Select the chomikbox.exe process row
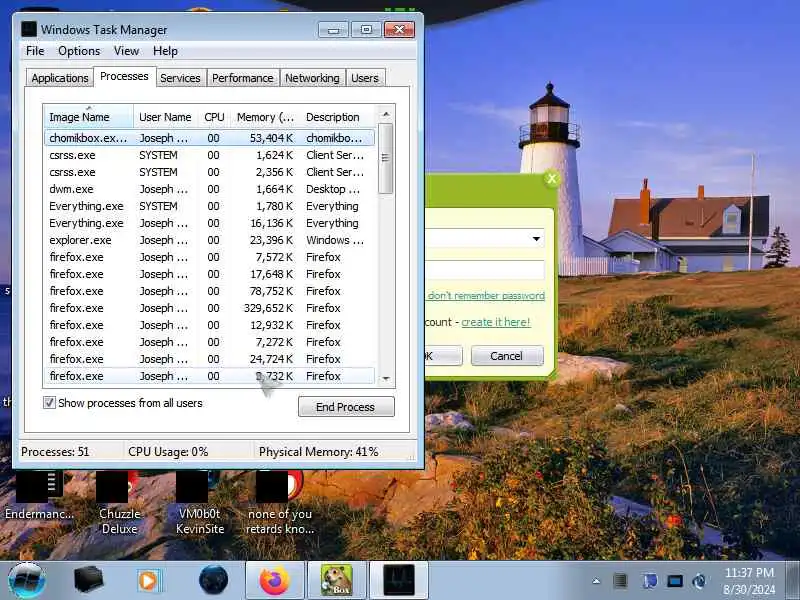 210,138
